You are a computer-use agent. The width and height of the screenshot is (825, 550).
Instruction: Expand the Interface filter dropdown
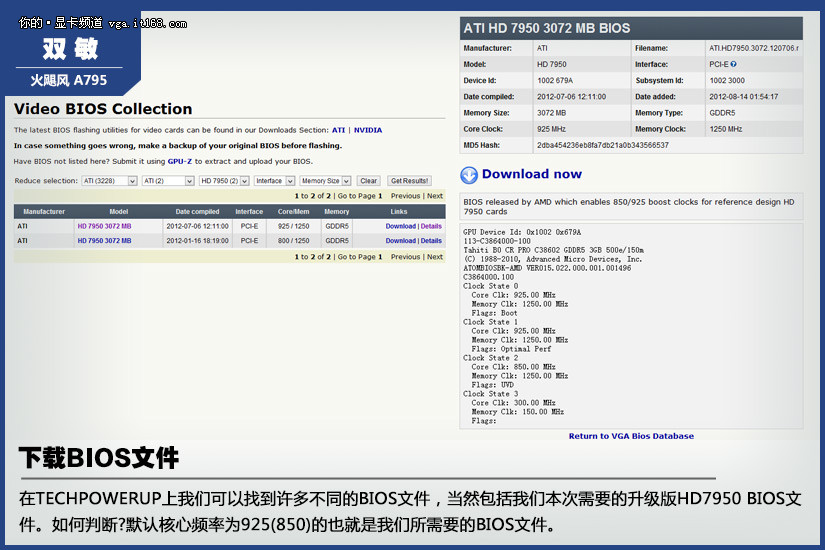(x=273, y=181)
